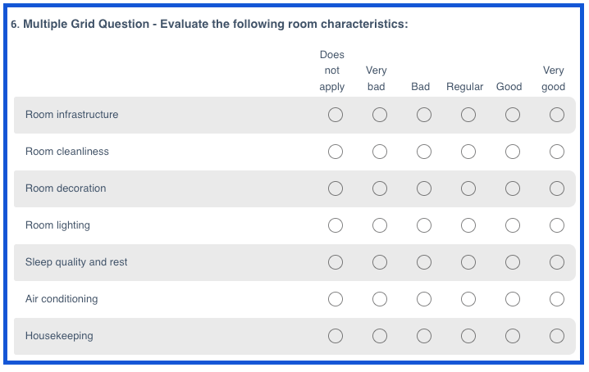Select Bad for Room cleanliness

click(x=424, y=152)
